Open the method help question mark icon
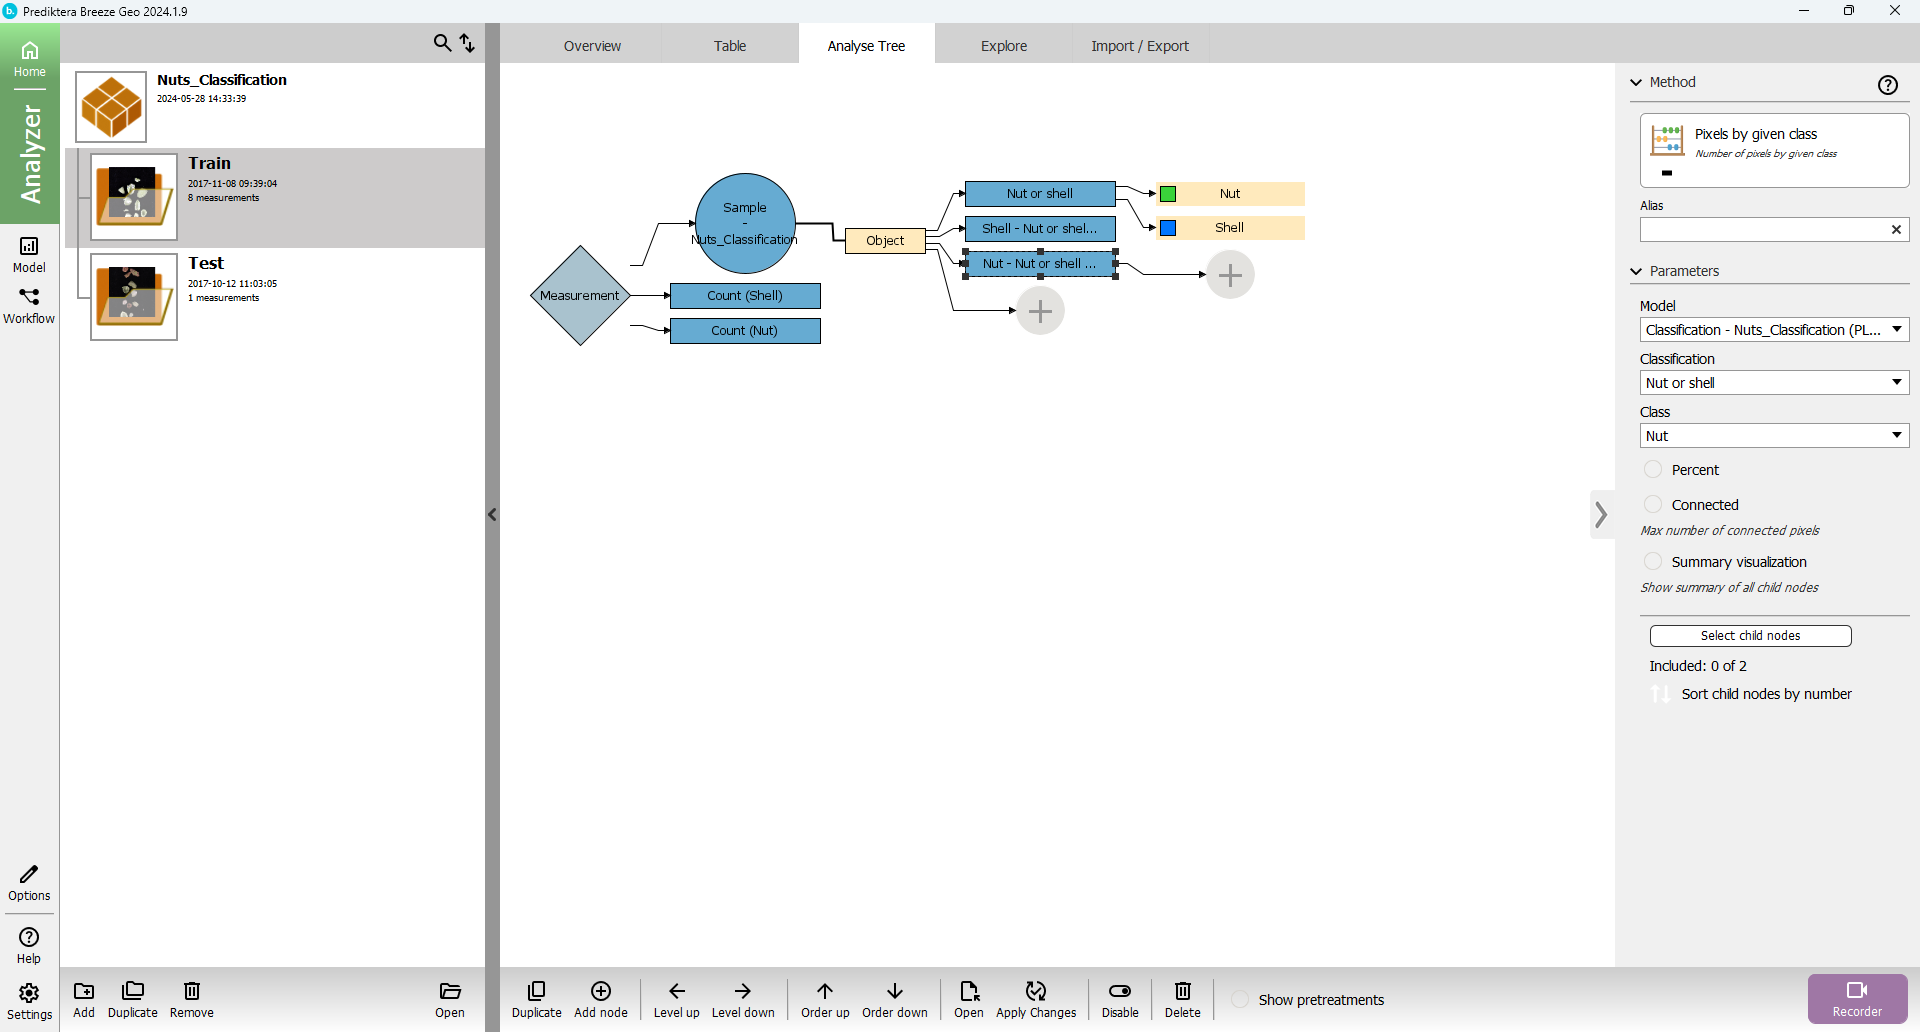 pyautogui.click(x=1887, y=85)
